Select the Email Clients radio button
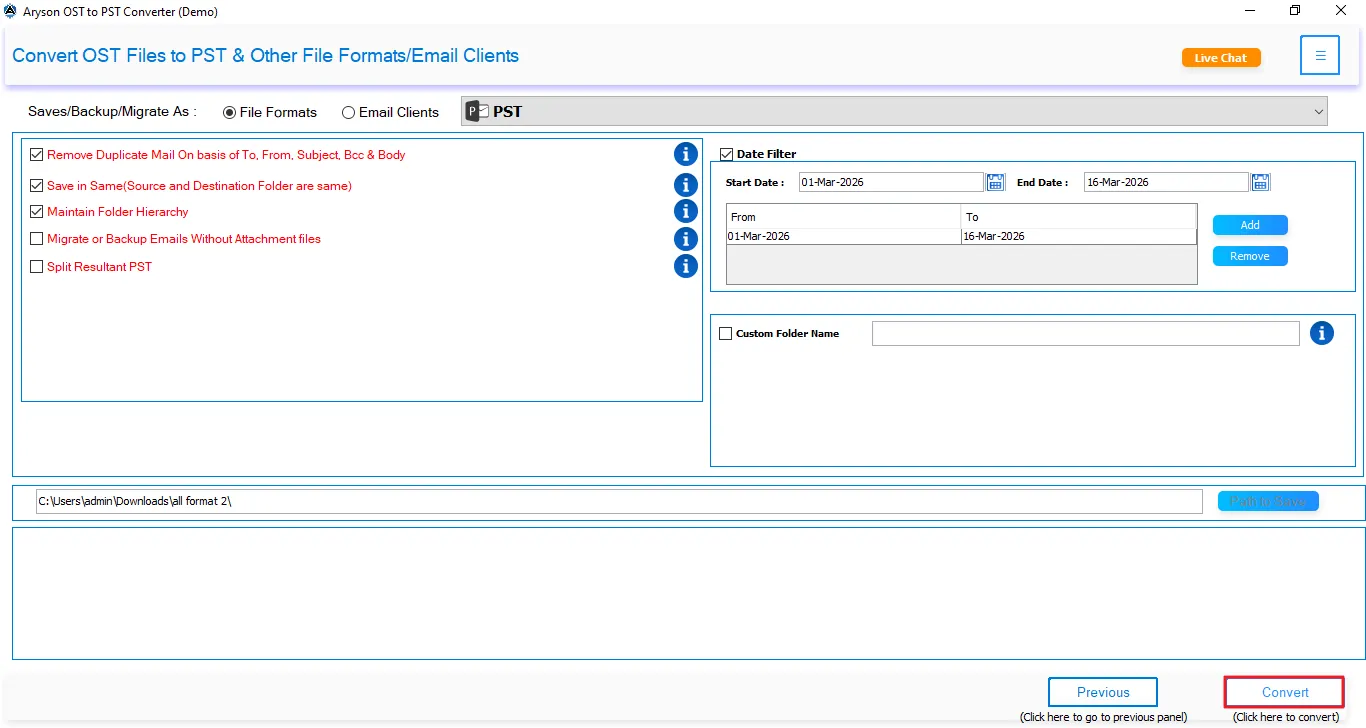Image resolution: width=1366 pixels, height=728 pixels. tap(349, 112)
